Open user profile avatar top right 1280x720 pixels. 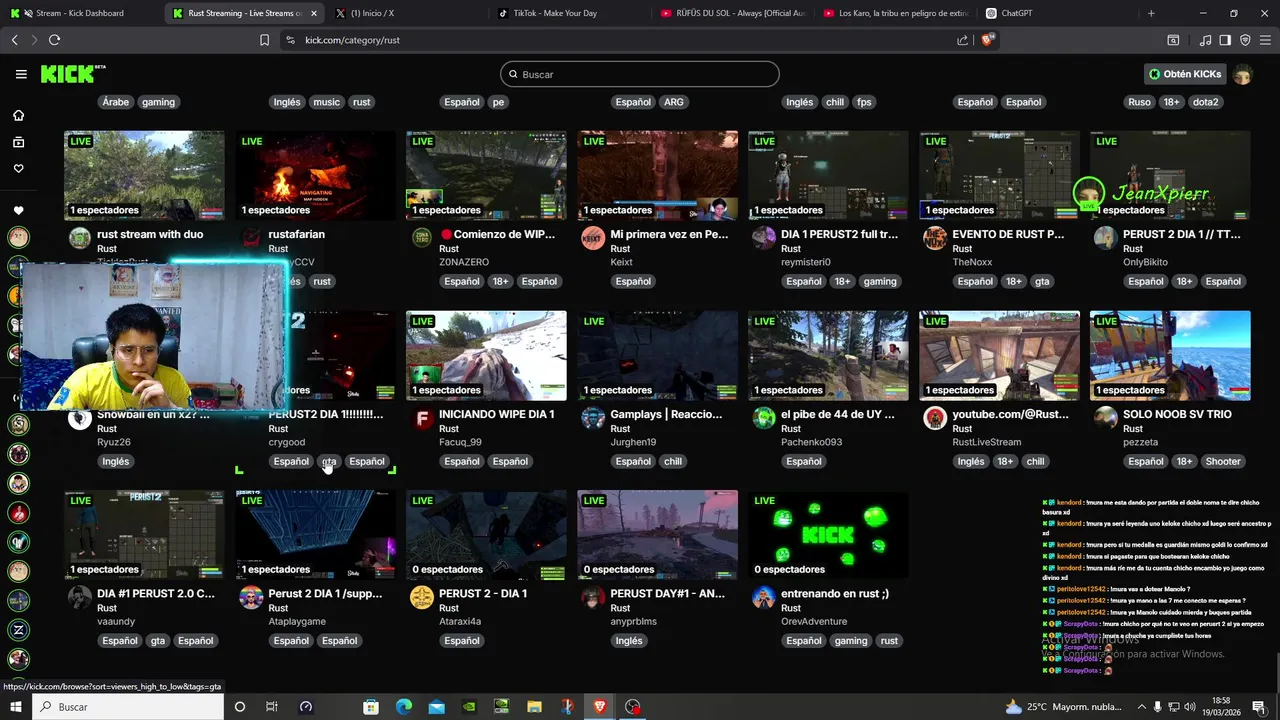pos(1243,74)
